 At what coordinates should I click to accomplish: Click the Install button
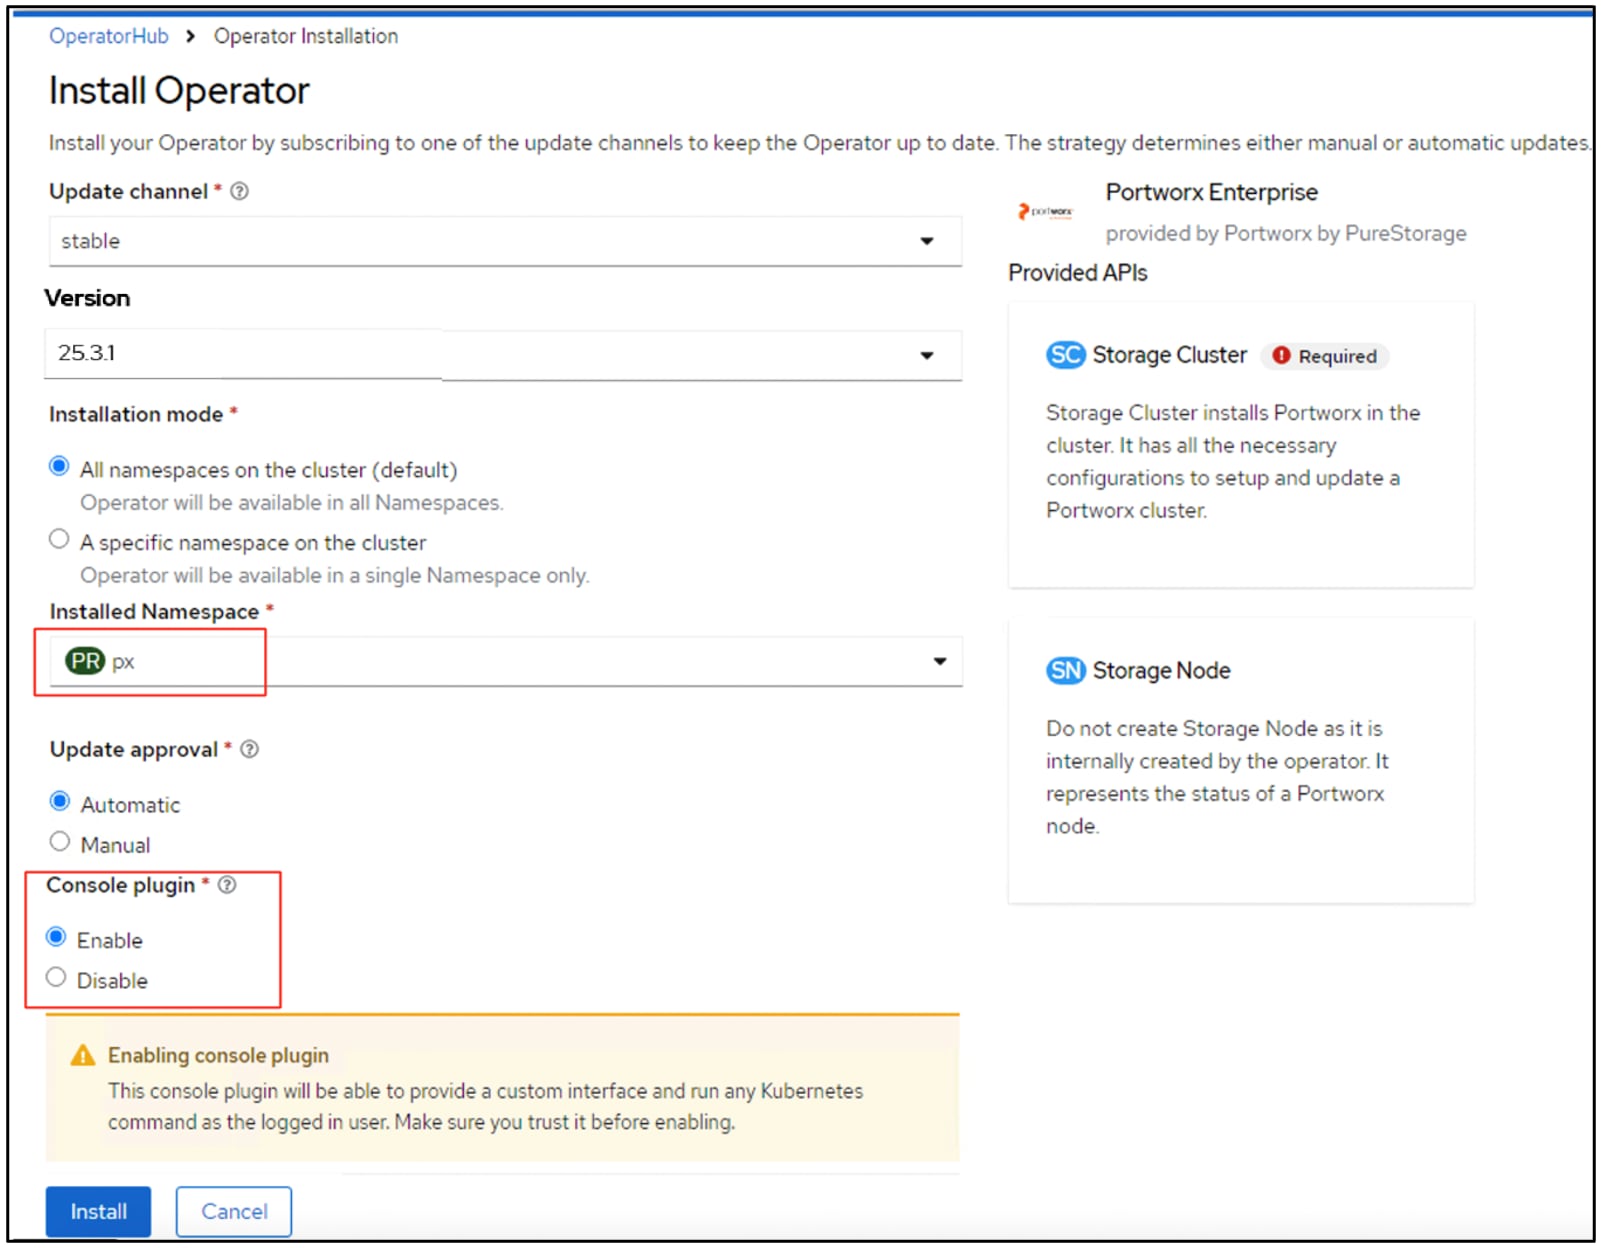[98, 1211]
